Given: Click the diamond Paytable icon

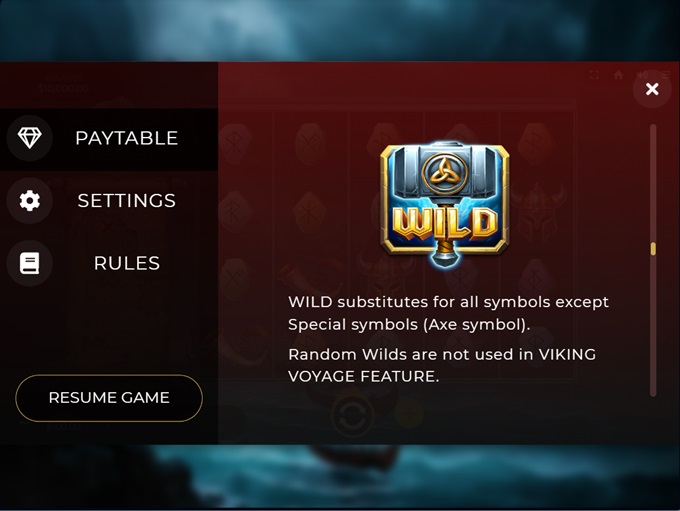Looking at the screenshot, I should pos(29,138).
